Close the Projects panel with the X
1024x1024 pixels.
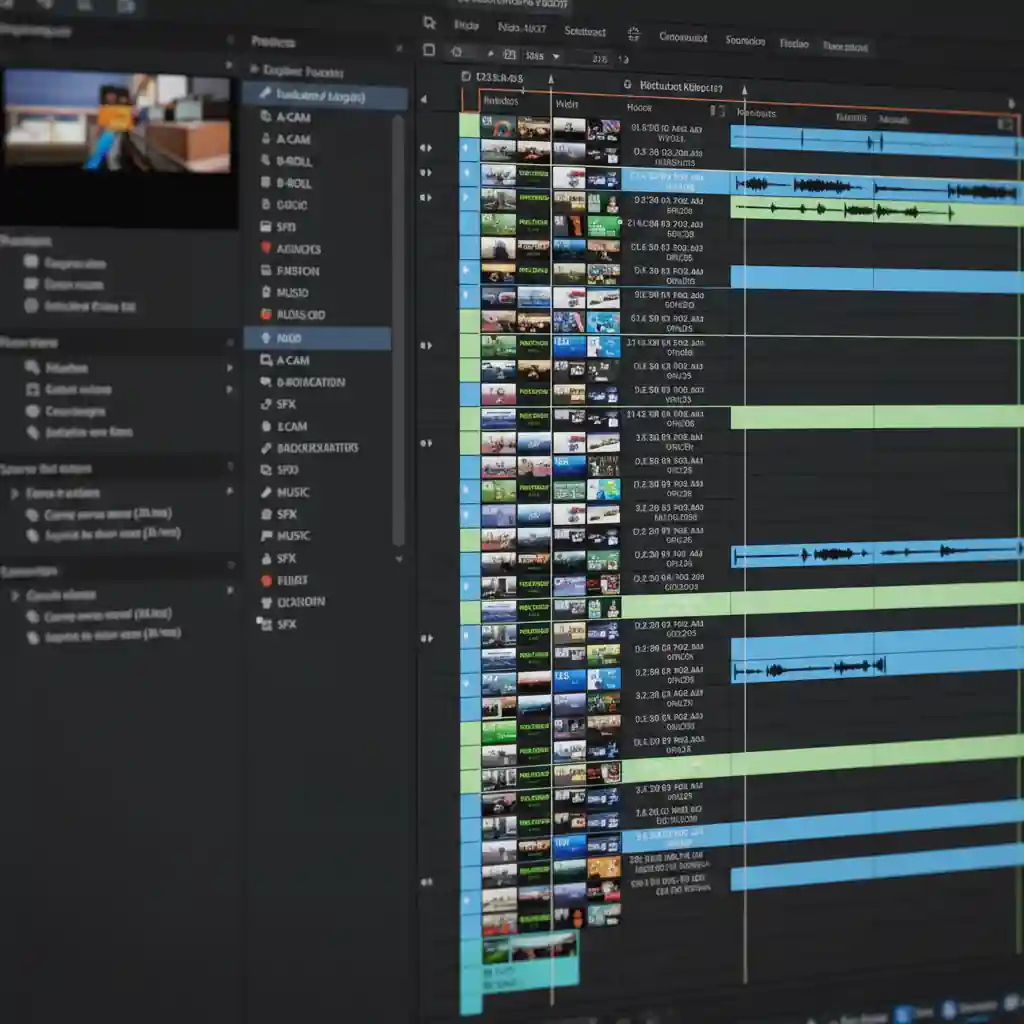click(x=399, y=48)
